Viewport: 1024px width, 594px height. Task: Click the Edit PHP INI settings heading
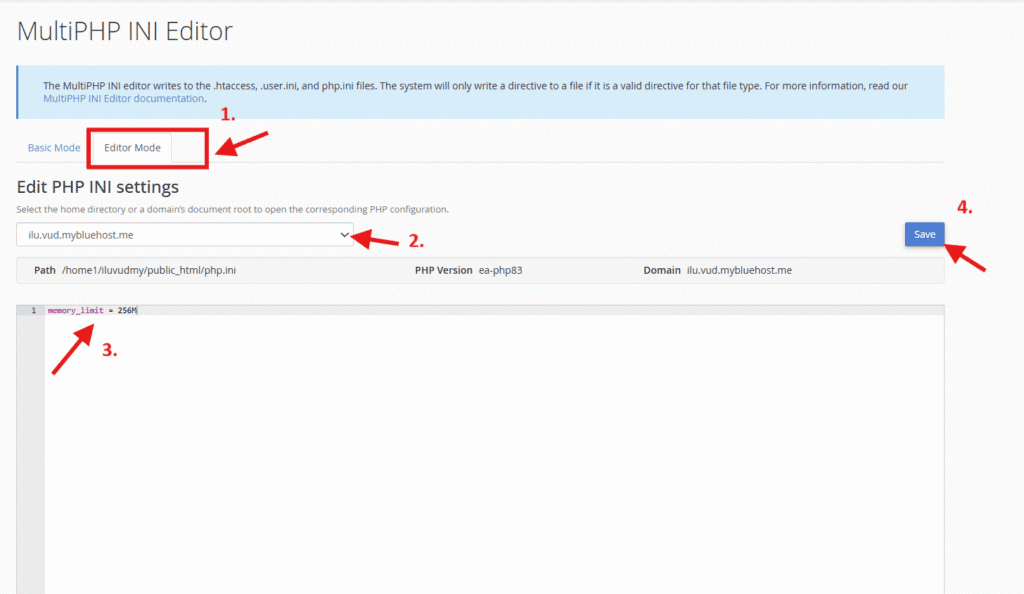[98, 187]
